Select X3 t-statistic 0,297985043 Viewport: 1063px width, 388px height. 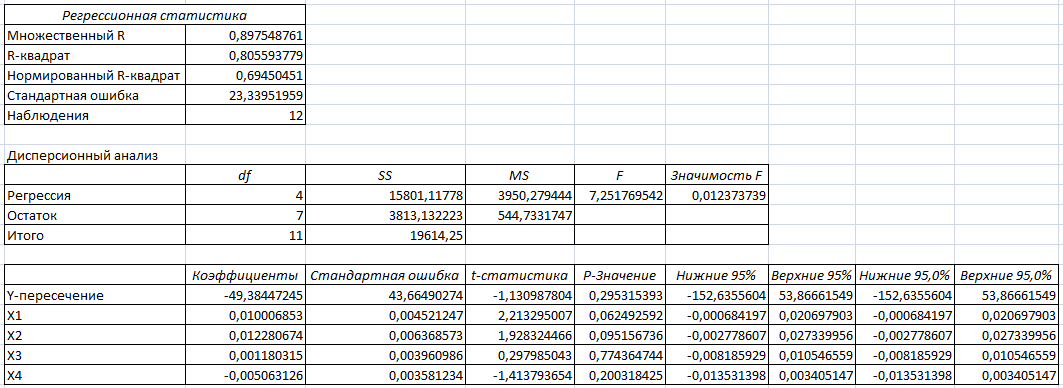click(x=519, y=355)
